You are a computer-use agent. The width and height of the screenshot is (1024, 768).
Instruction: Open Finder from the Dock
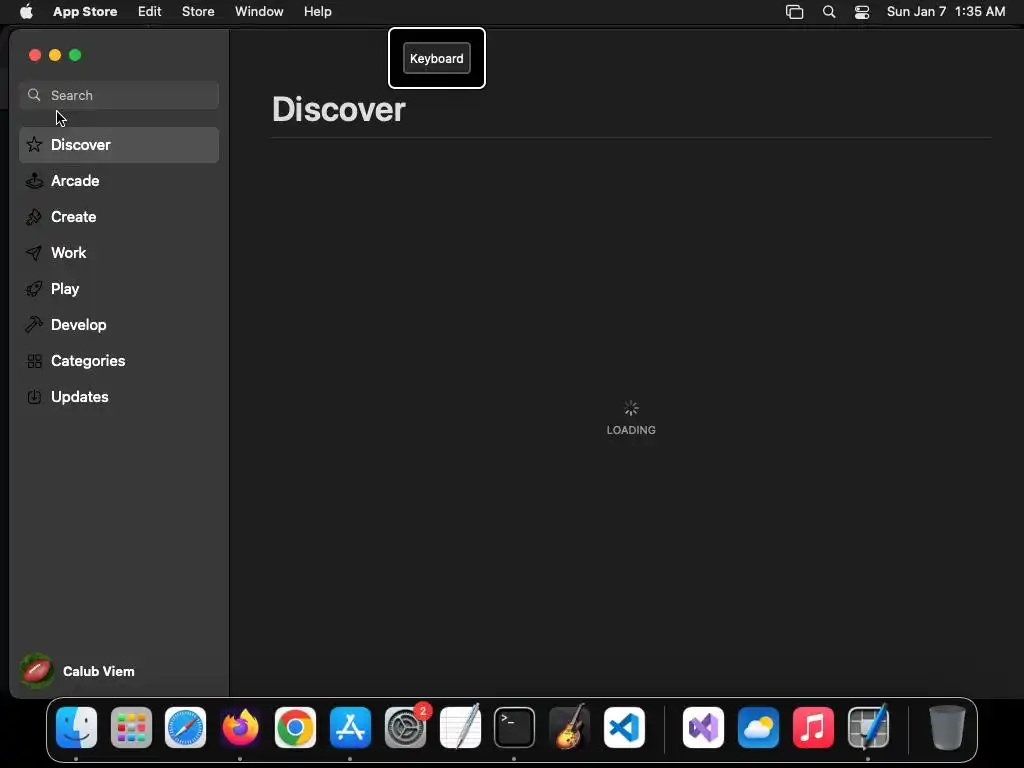76,728
